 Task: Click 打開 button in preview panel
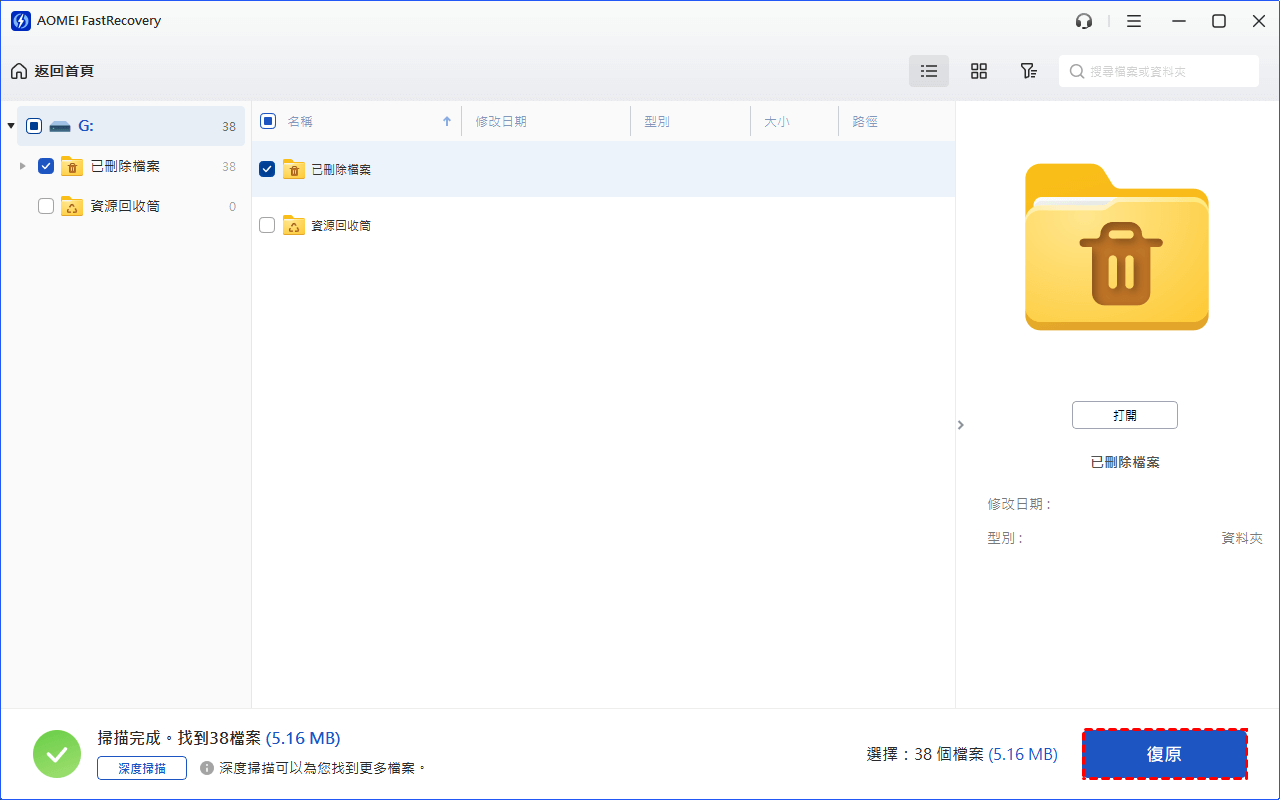[x=1125, y=415]
